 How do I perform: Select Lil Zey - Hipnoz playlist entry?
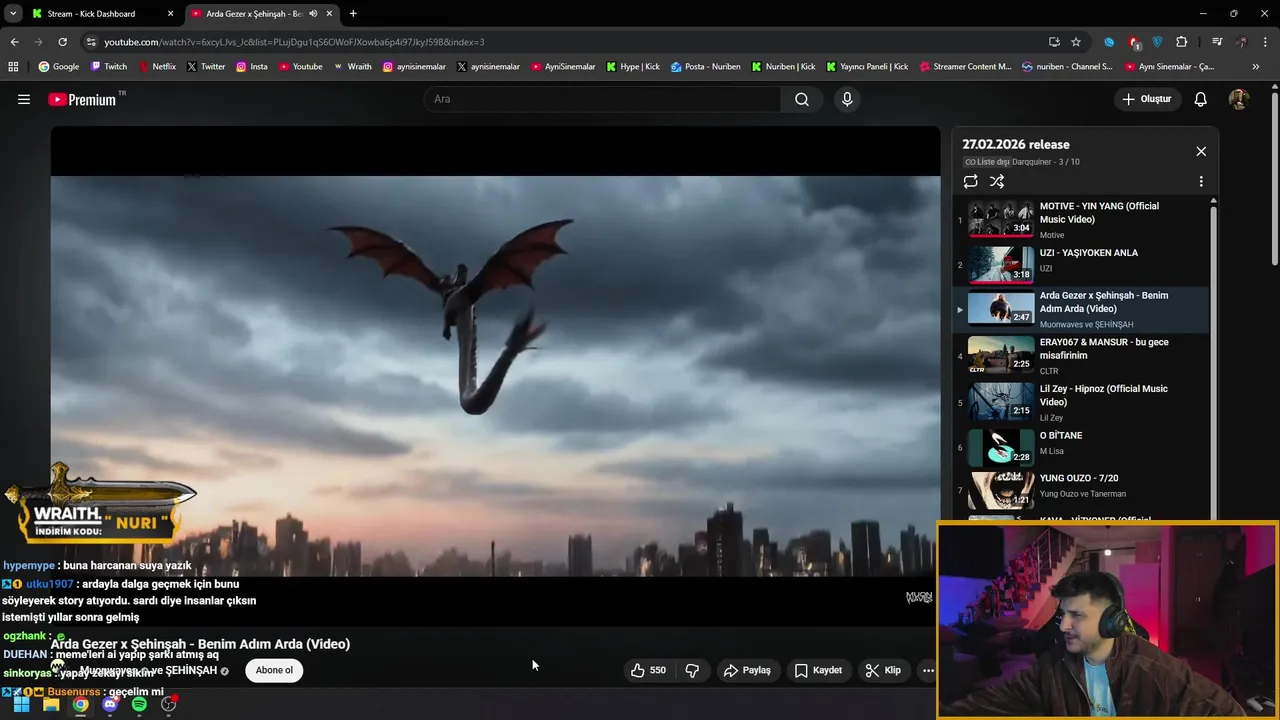[1080, 402]
